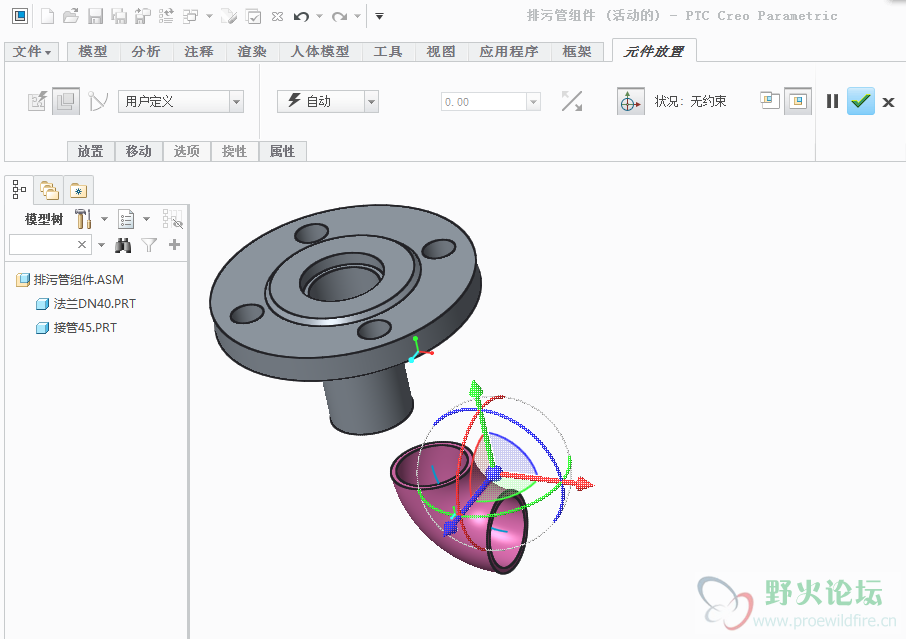Viewport: 906px width, 639px height.
Task: Open a file using the Open folder icon
Action: (x=71, y=16)
